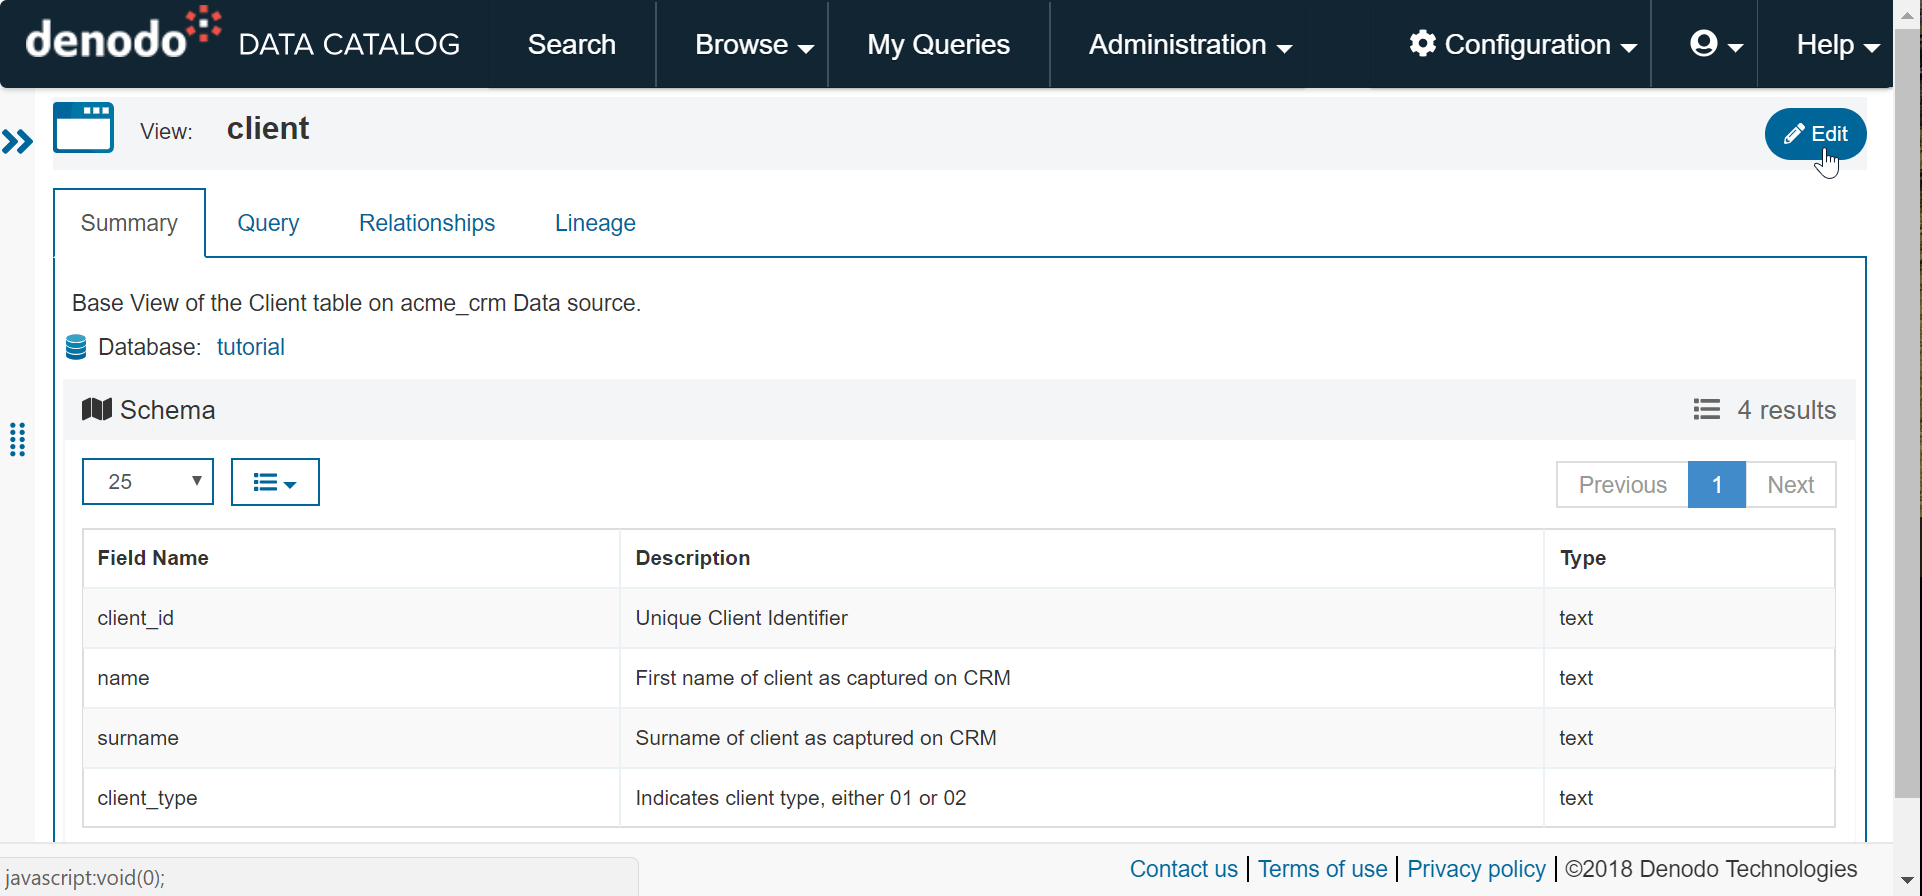Open the column list selector dropdown
Viewport: 1922px width, 896px height.
[x=275, y=482]
